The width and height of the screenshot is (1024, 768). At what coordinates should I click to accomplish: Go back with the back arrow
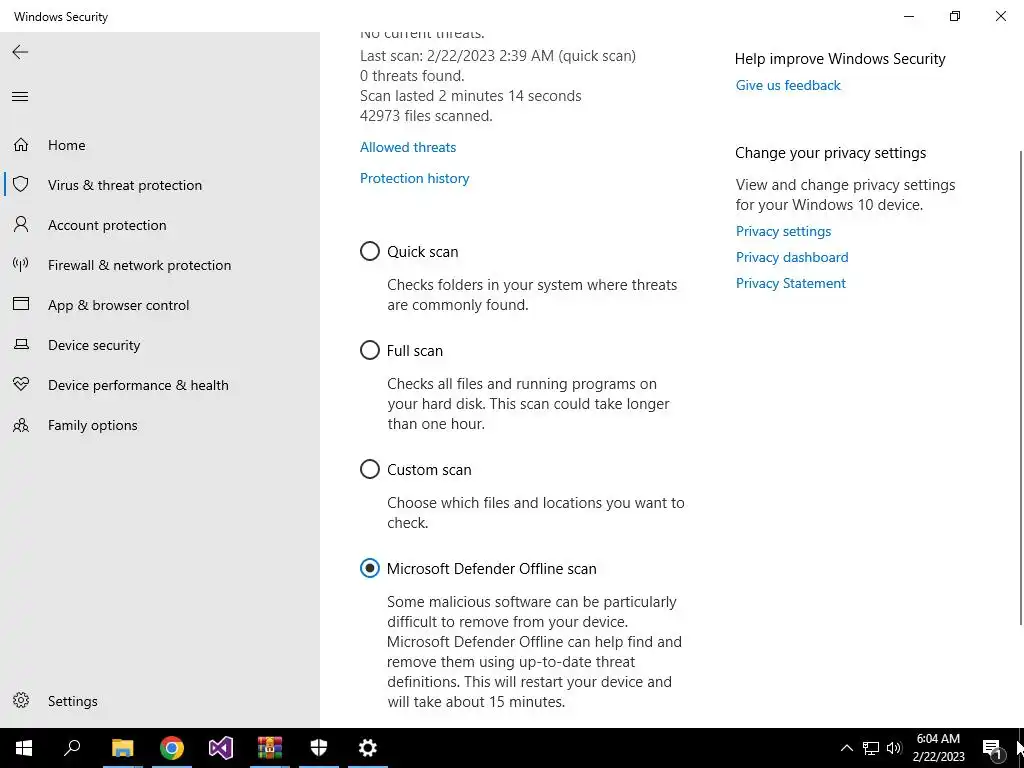(x=20, y=52)
